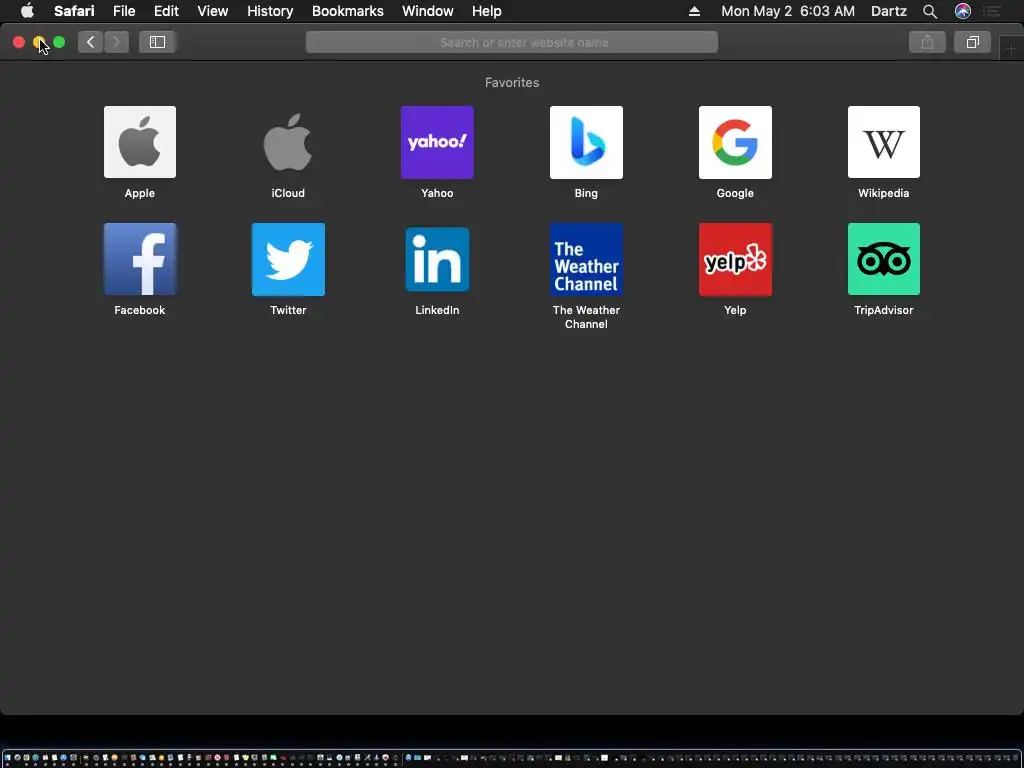Click the eject icon in menu bar
This screenshot has height=768, width=1024.
(694, 11)
